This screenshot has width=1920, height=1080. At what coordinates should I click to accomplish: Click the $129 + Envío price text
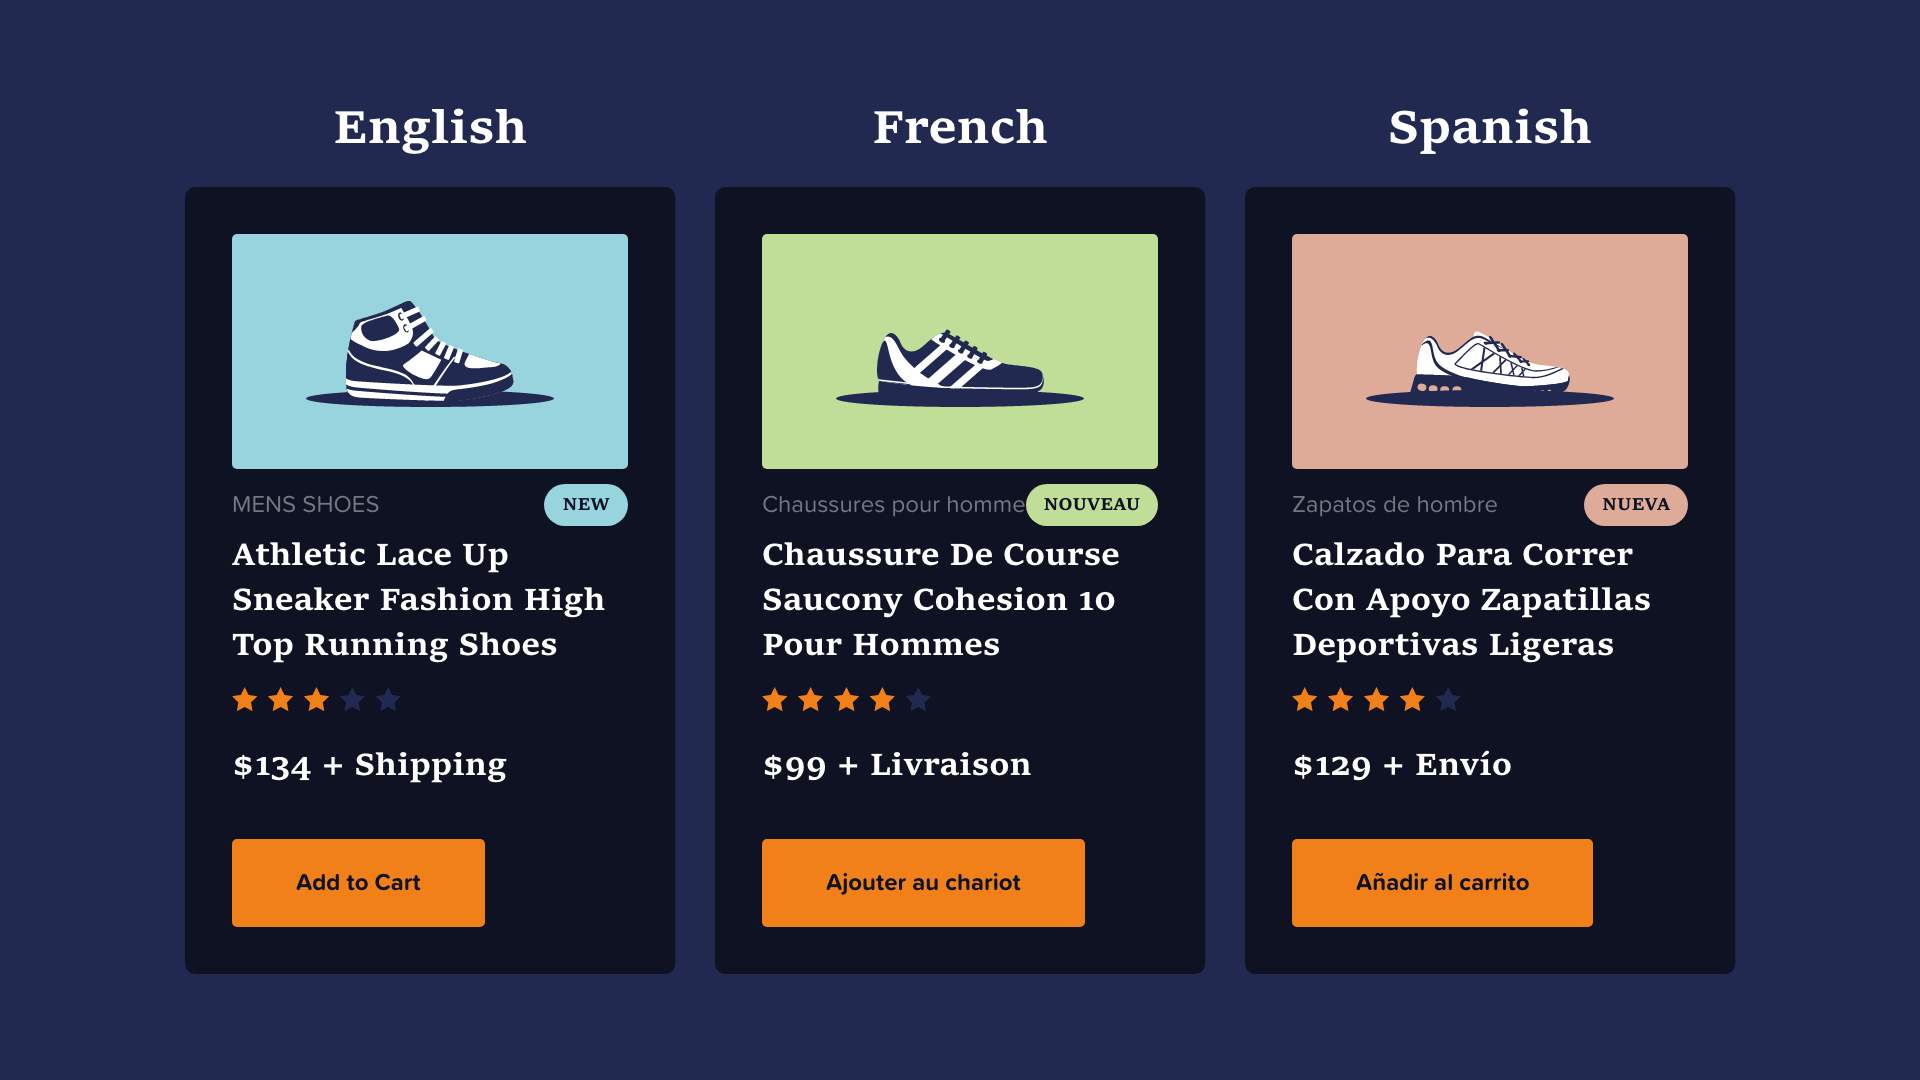(1401, 765)
